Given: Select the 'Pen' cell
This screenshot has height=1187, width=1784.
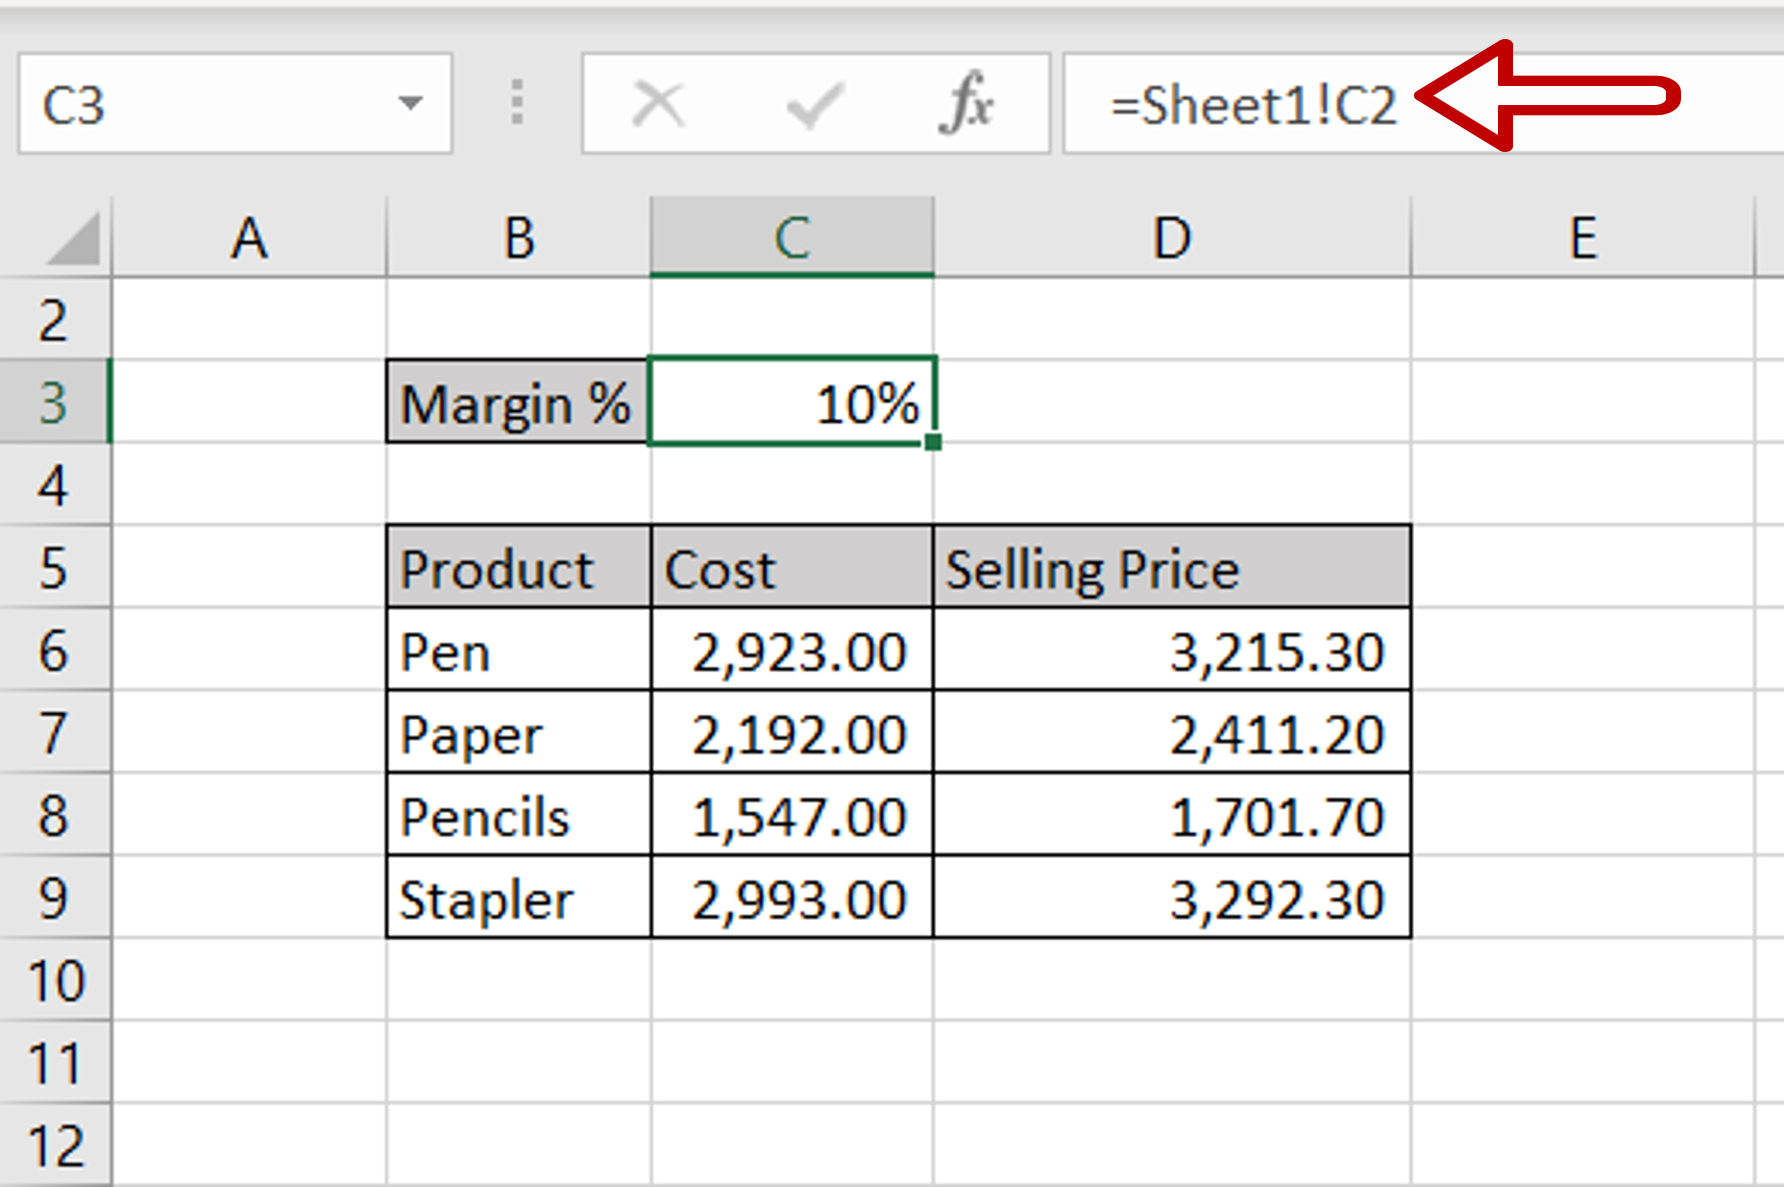Looking at the screenshot, I should point(518,650).
